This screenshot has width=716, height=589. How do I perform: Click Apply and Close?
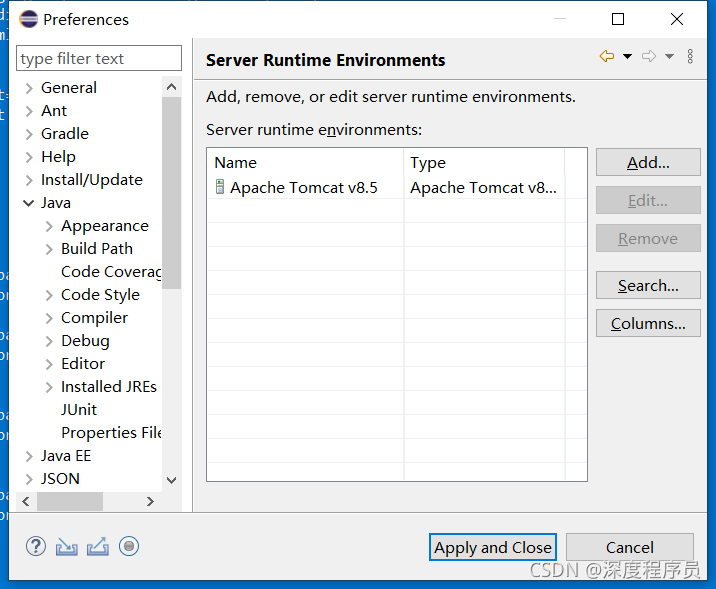(x=493, y=547)
